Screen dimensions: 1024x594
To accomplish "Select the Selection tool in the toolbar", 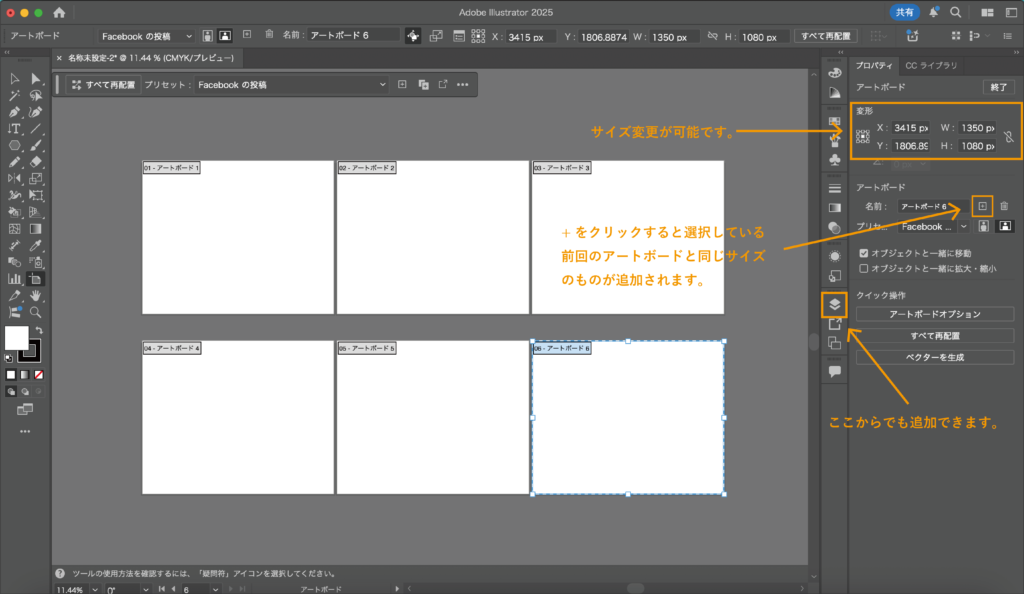I will [x=13, y=80].
